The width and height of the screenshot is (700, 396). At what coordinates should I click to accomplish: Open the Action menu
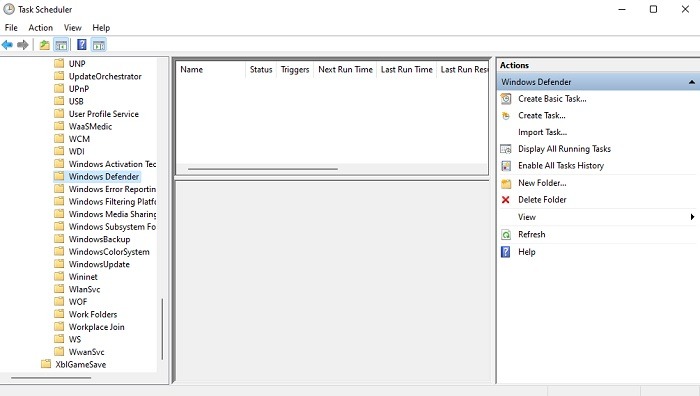tap(41, 28)
